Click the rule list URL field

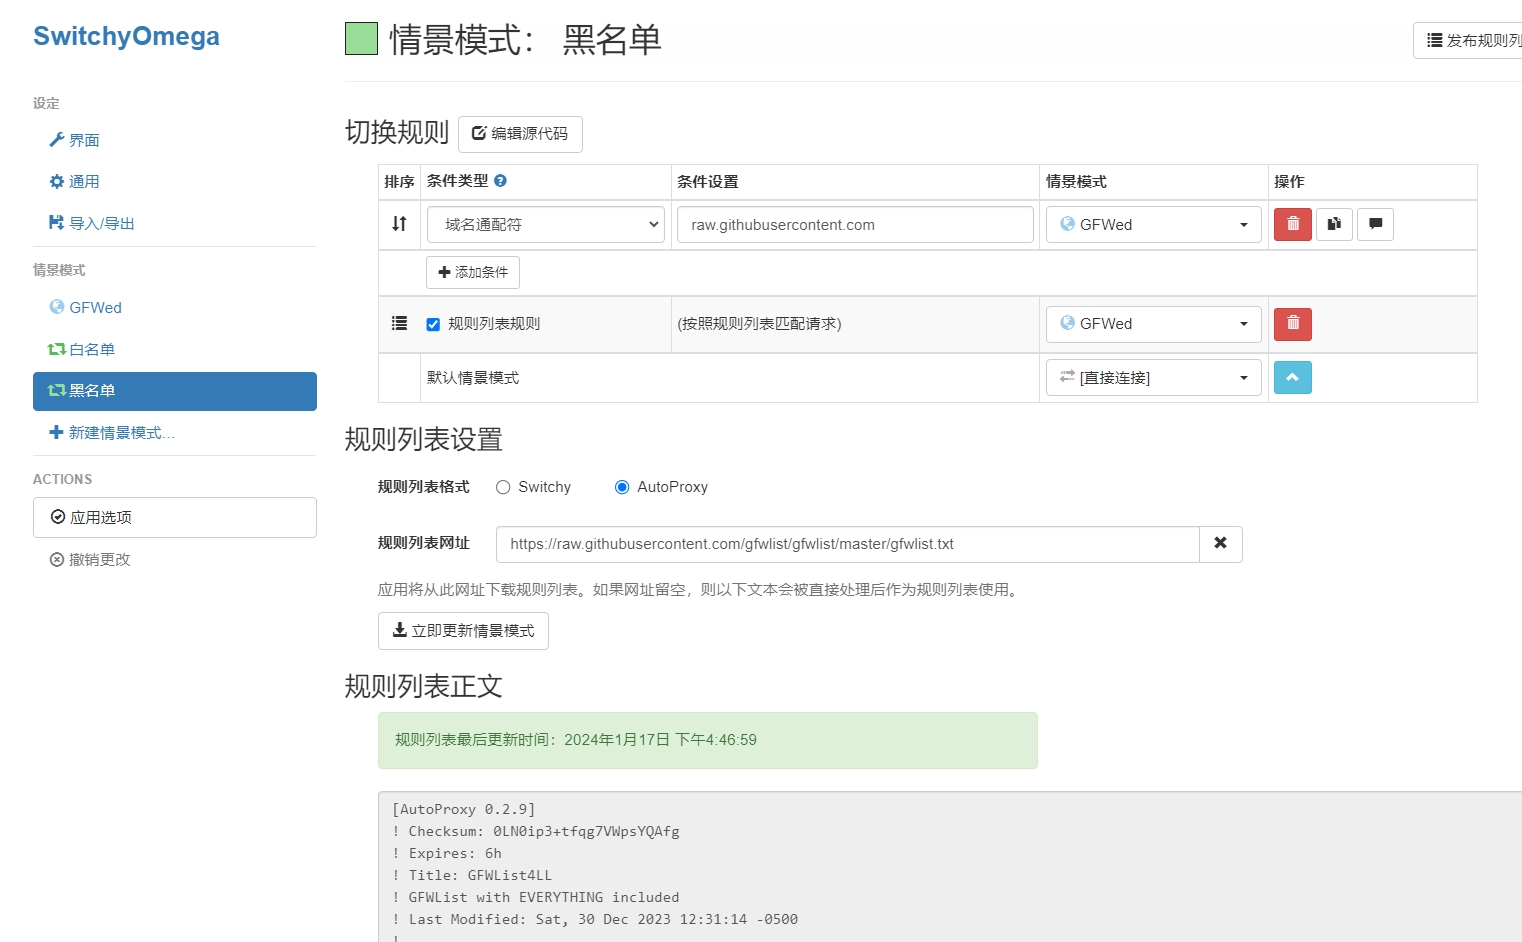(x=848, y=544)
